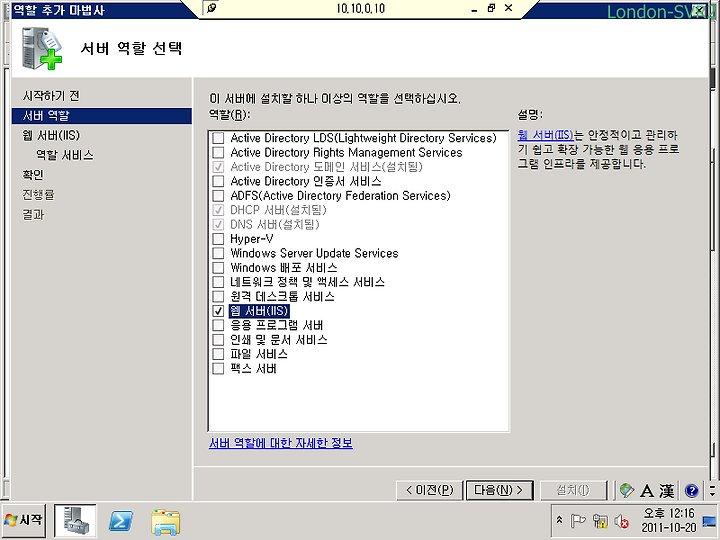Select 역할 서비스 step in sidebar
Viewport: 720px width, 540px height.
[65, 155]
